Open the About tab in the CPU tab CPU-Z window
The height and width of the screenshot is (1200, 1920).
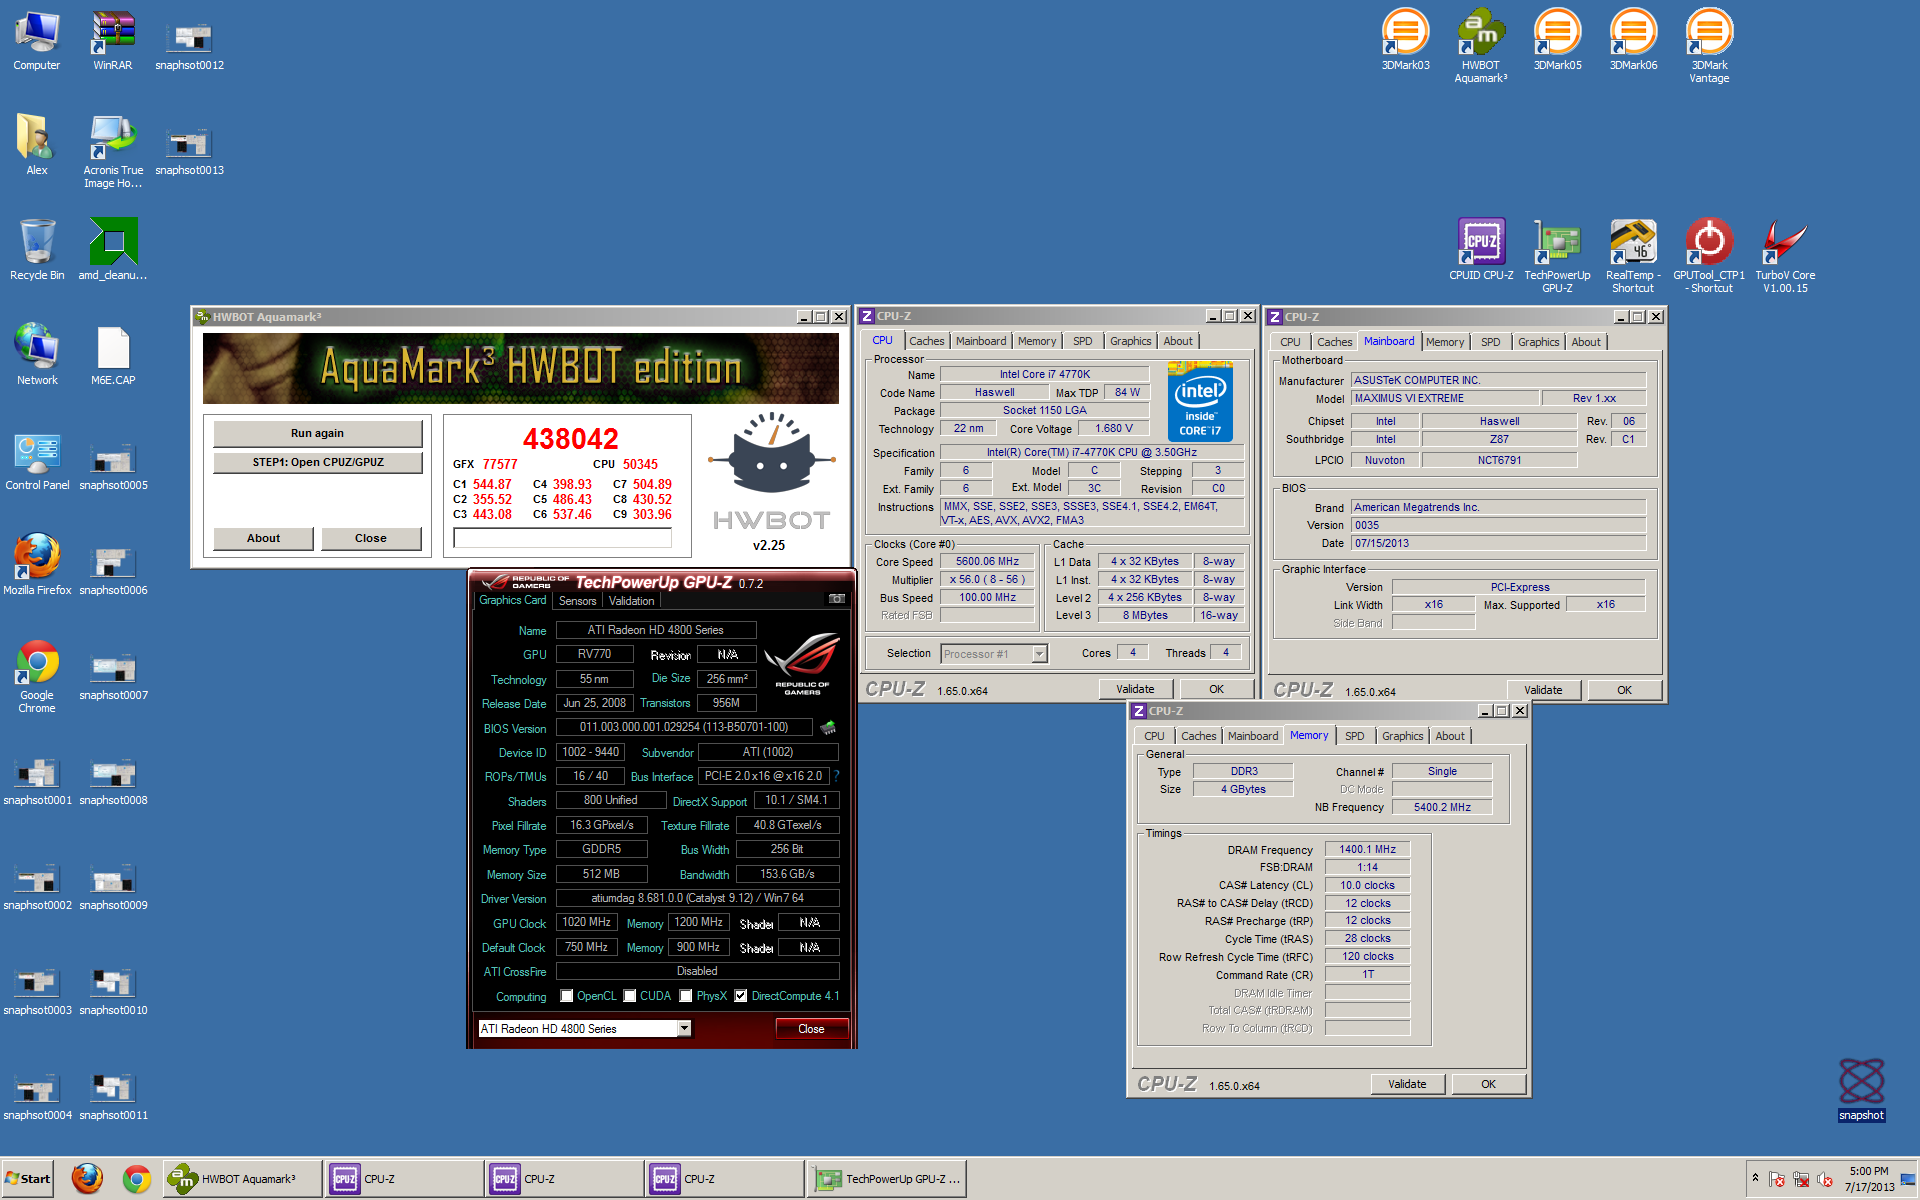[x=1178, y=341]
